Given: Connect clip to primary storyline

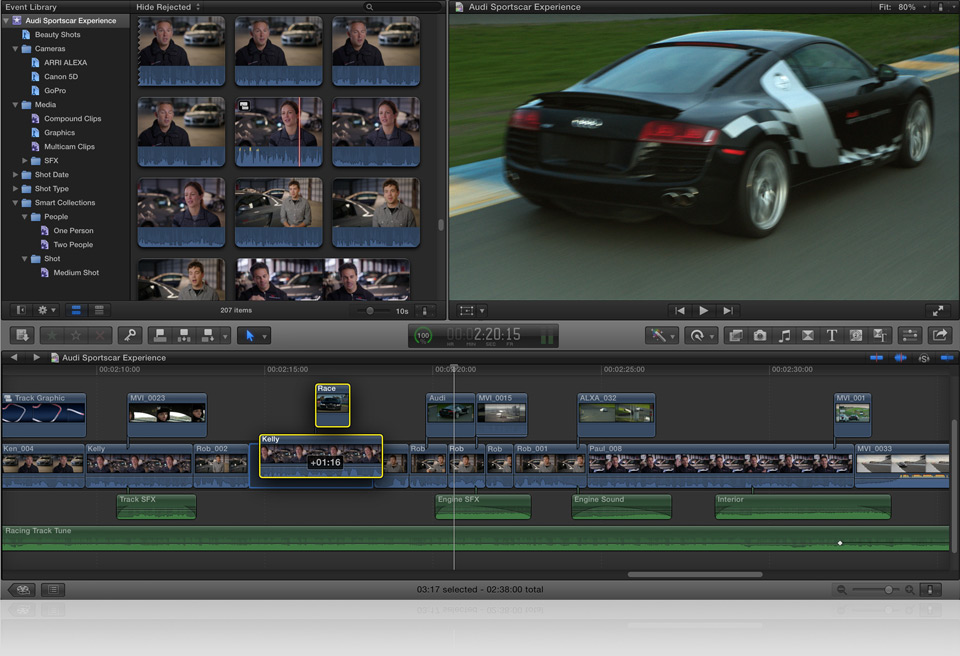Looking at the screenshot, I should (x=160, y=336).
